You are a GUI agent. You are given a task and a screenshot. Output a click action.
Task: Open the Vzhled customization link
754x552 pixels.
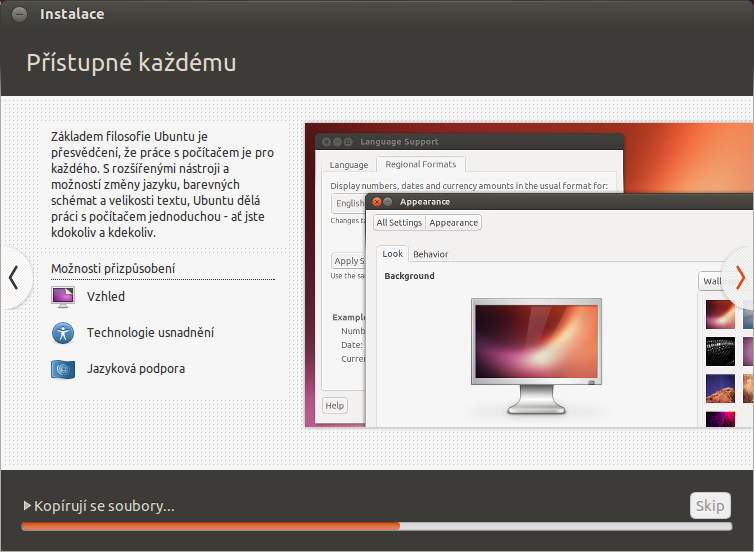[106, 297]
